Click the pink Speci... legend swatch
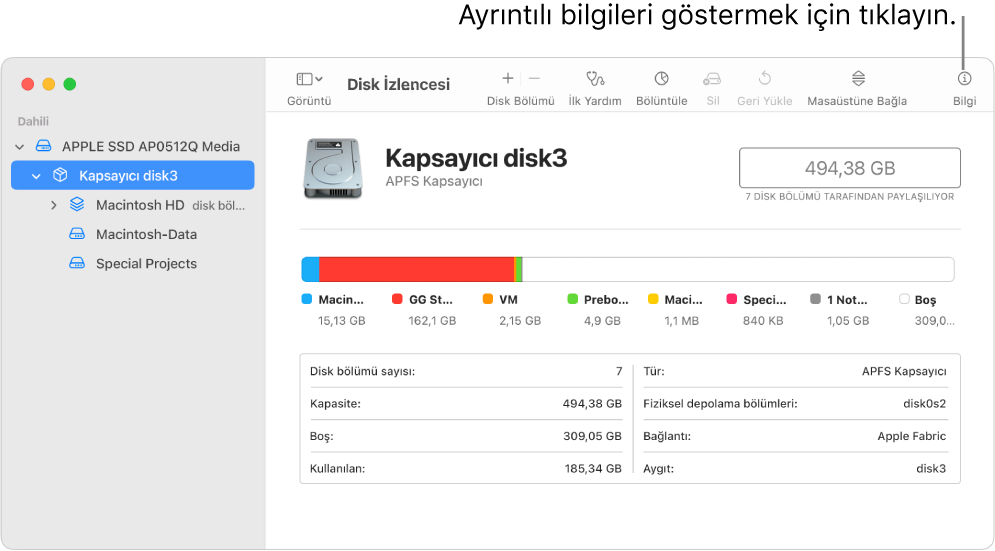The height and width of the screenshot is (551, 995). (x=732, y=299)
